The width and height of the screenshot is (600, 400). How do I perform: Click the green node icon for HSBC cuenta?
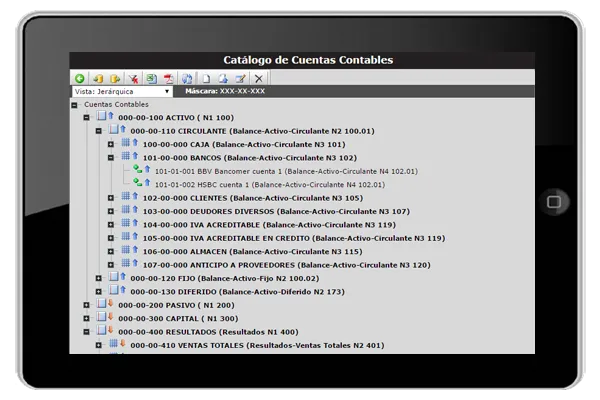click(x=138, y=182)
